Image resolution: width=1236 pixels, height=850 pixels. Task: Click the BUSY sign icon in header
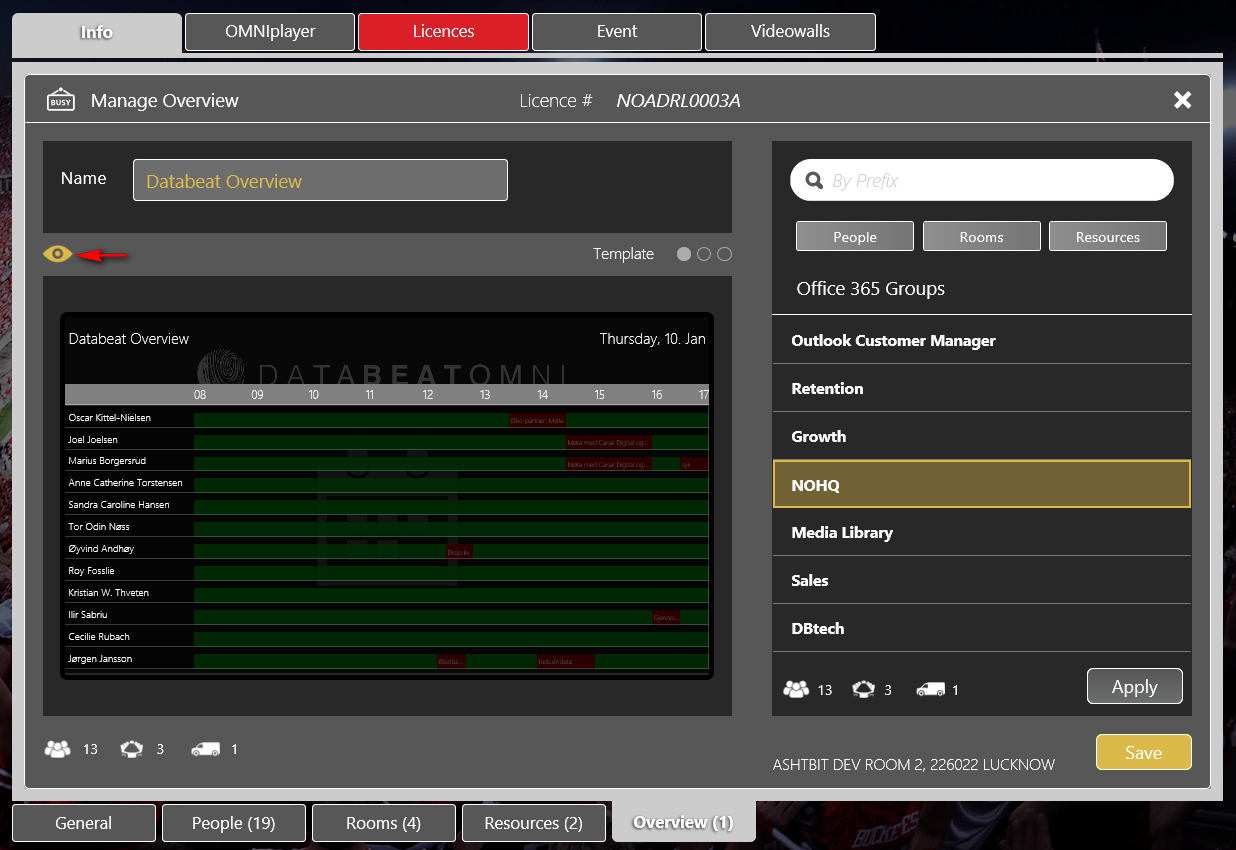(61, 100)
